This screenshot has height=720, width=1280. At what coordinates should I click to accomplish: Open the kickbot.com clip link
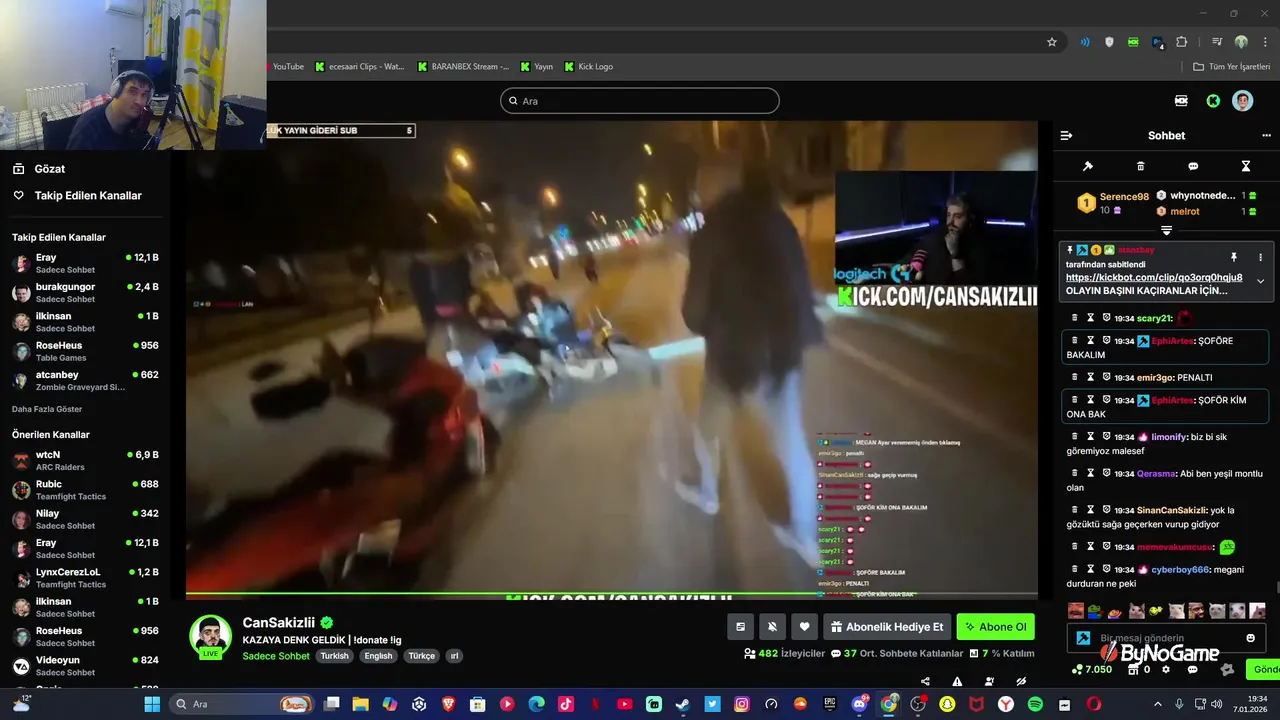tap(1154, 278)
